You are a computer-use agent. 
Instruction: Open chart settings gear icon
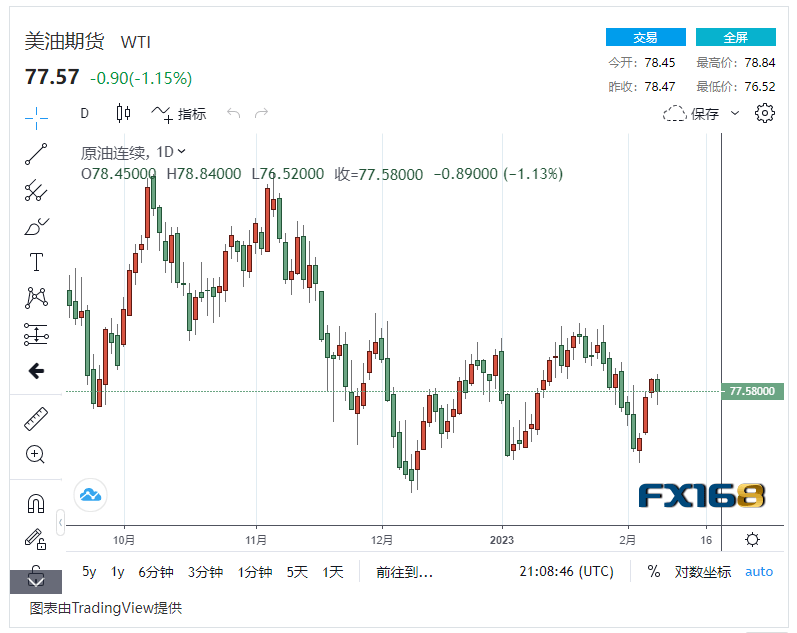[765, 113]
